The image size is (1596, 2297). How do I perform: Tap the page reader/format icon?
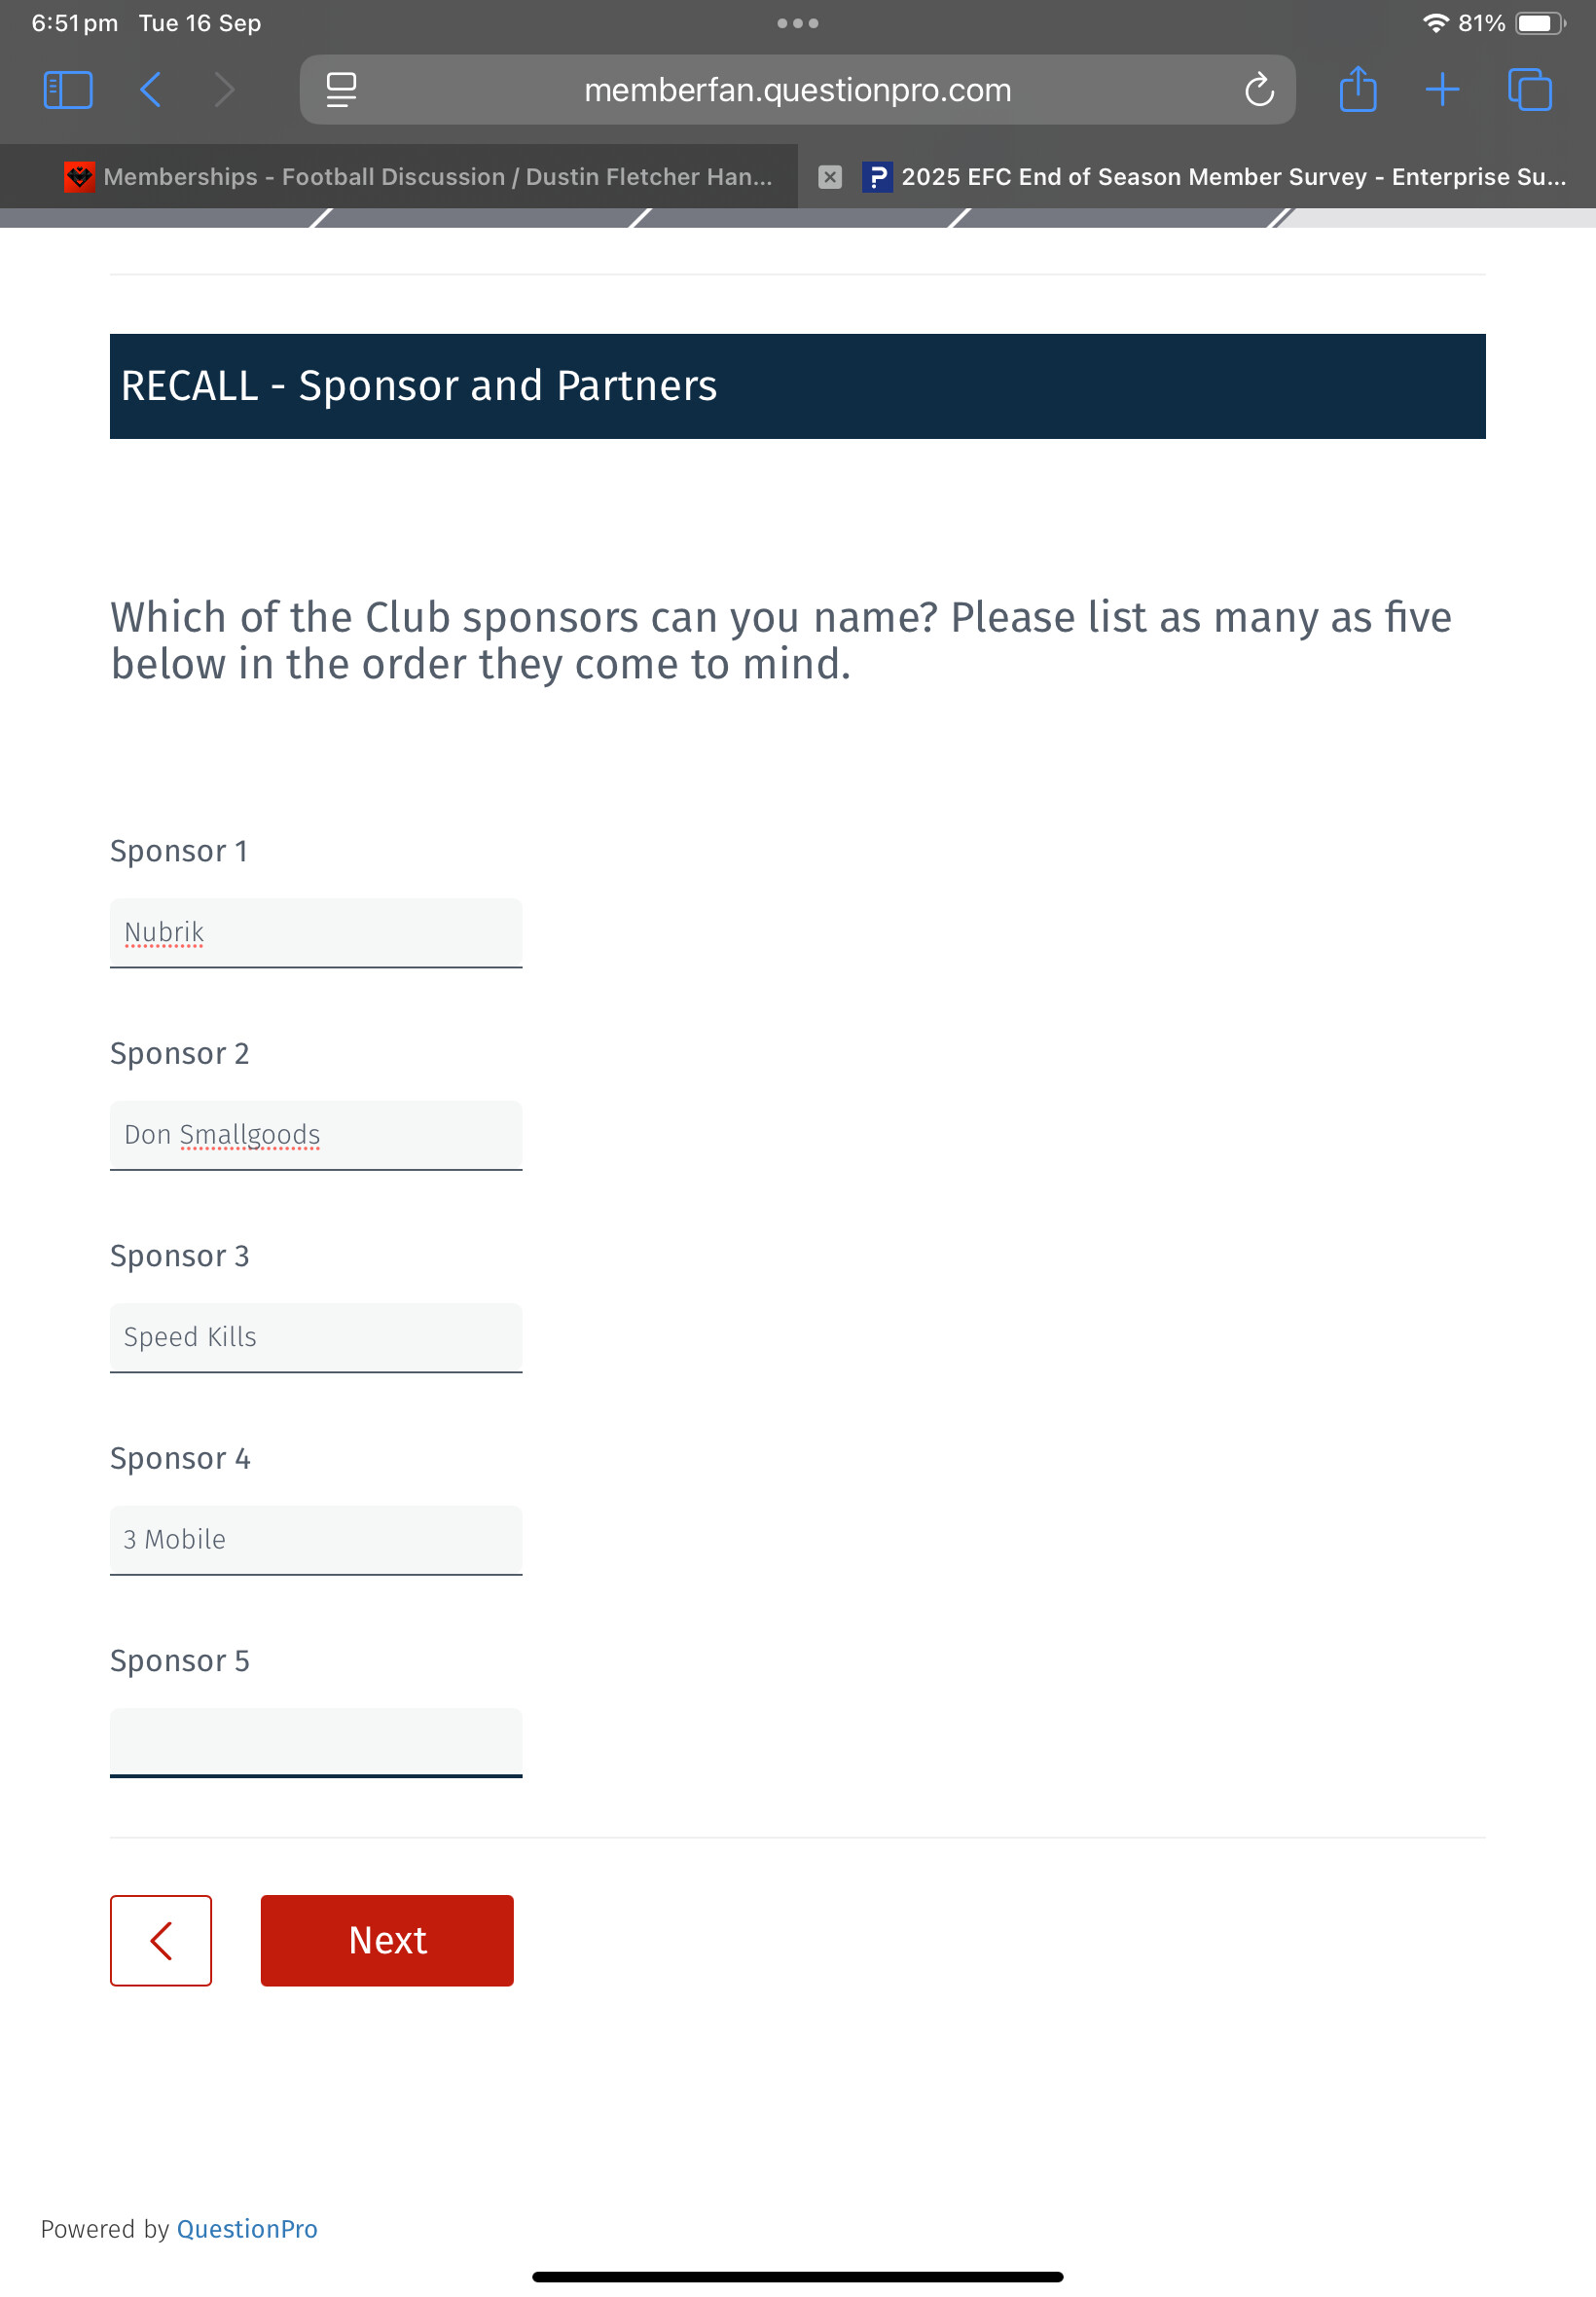(x=341, y=90)
